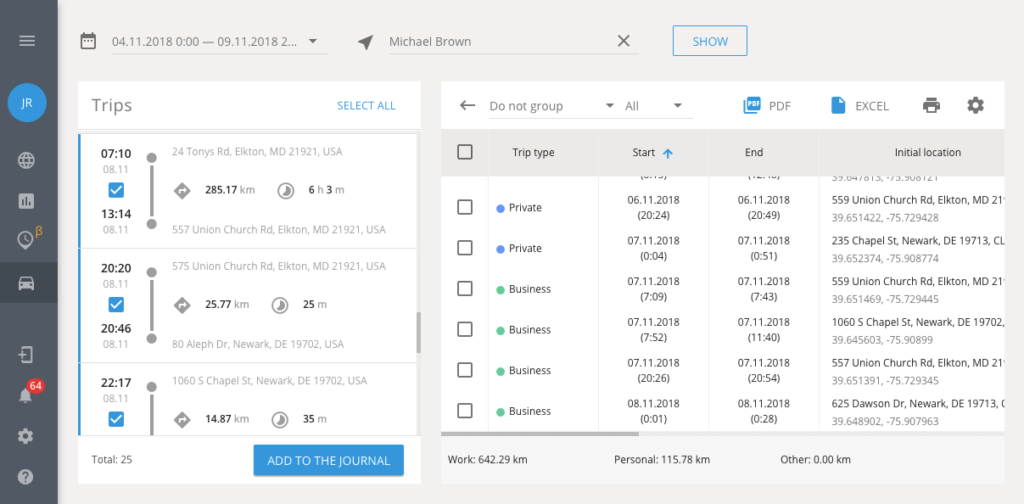Clear the Michael Brown object field
The width and height of the screenshot is (1024, 504).
tap(624, 41)
